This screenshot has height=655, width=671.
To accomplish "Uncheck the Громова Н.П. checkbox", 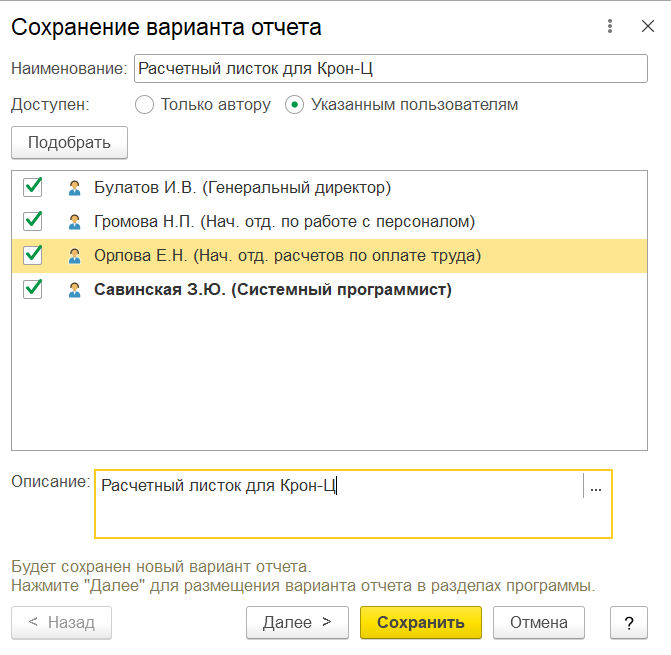I will click(33, 221).
